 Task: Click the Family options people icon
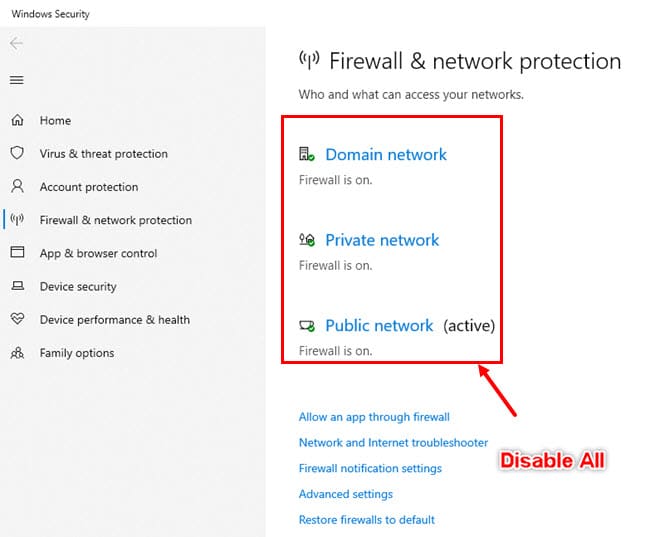[17, 352]
